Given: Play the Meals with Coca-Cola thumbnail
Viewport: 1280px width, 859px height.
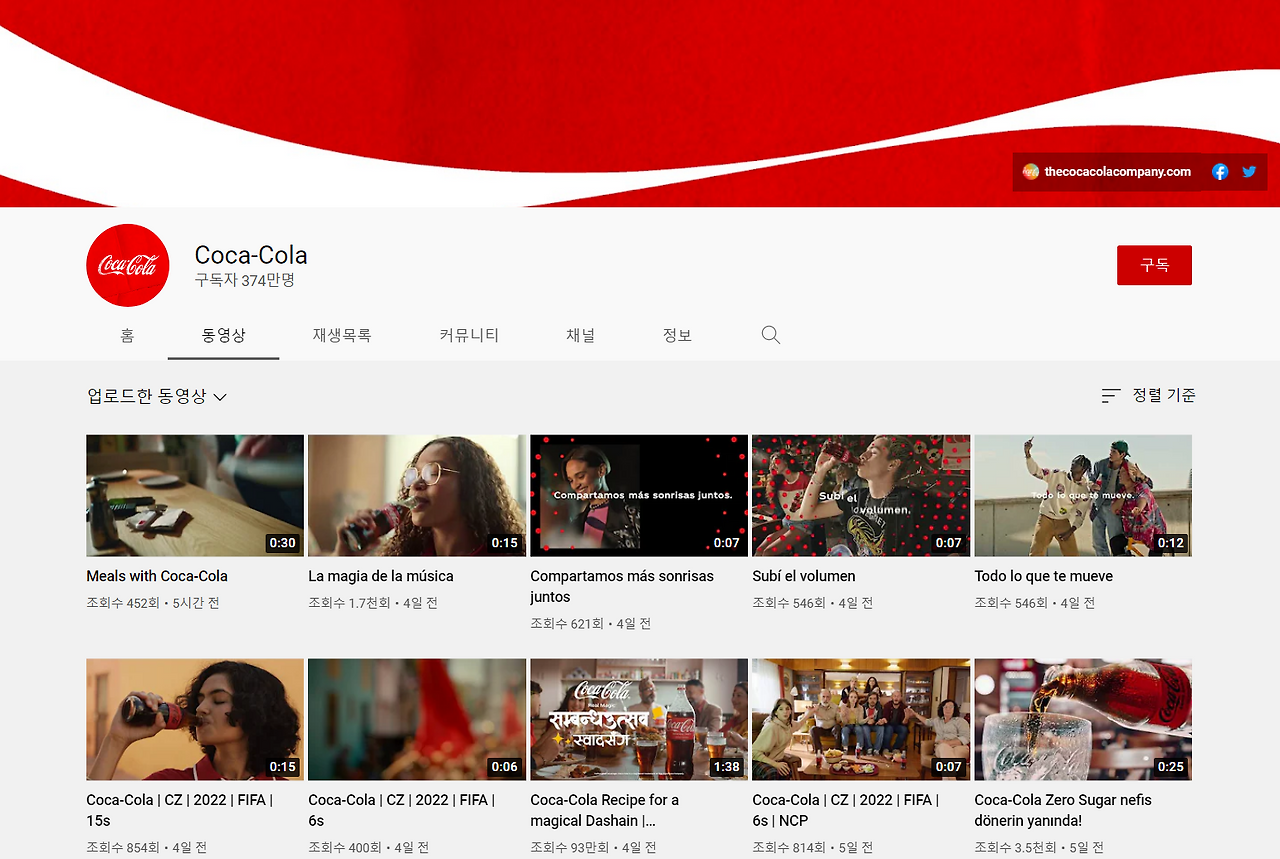Looking at the screenshot, I should click(x=195, y=496).
